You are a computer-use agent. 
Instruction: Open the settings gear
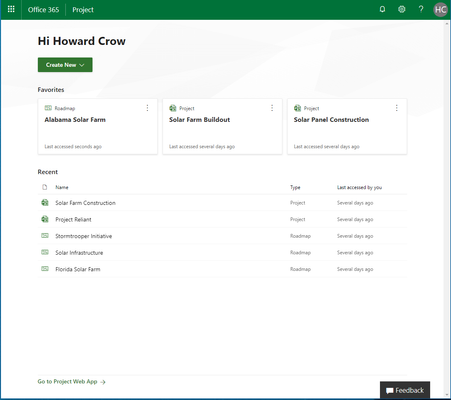pos(402,9)
